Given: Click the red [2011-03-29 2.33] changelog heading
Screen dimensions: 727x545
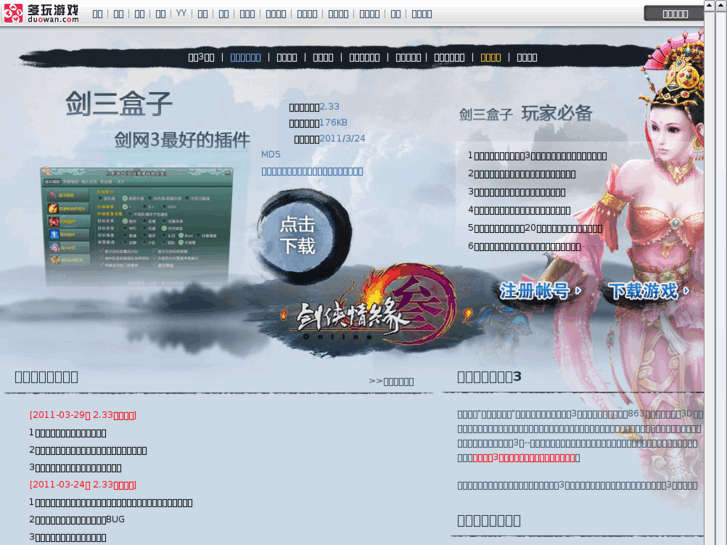Looking at the screenshot, I should (83, 415).
